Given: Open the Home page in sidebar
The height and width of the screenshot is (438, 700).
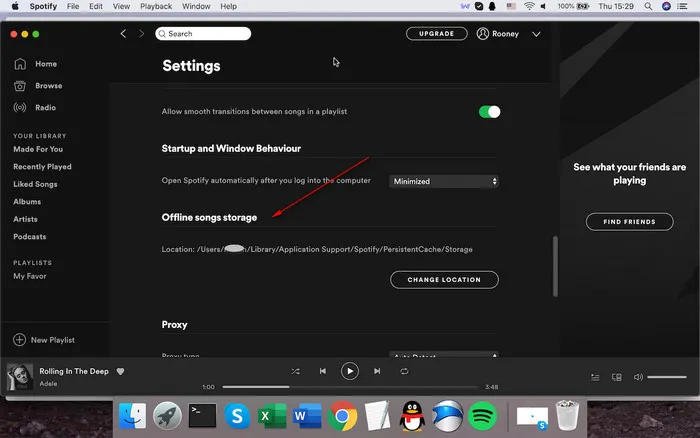Looking at the screenshot, I should pos(36,64).
